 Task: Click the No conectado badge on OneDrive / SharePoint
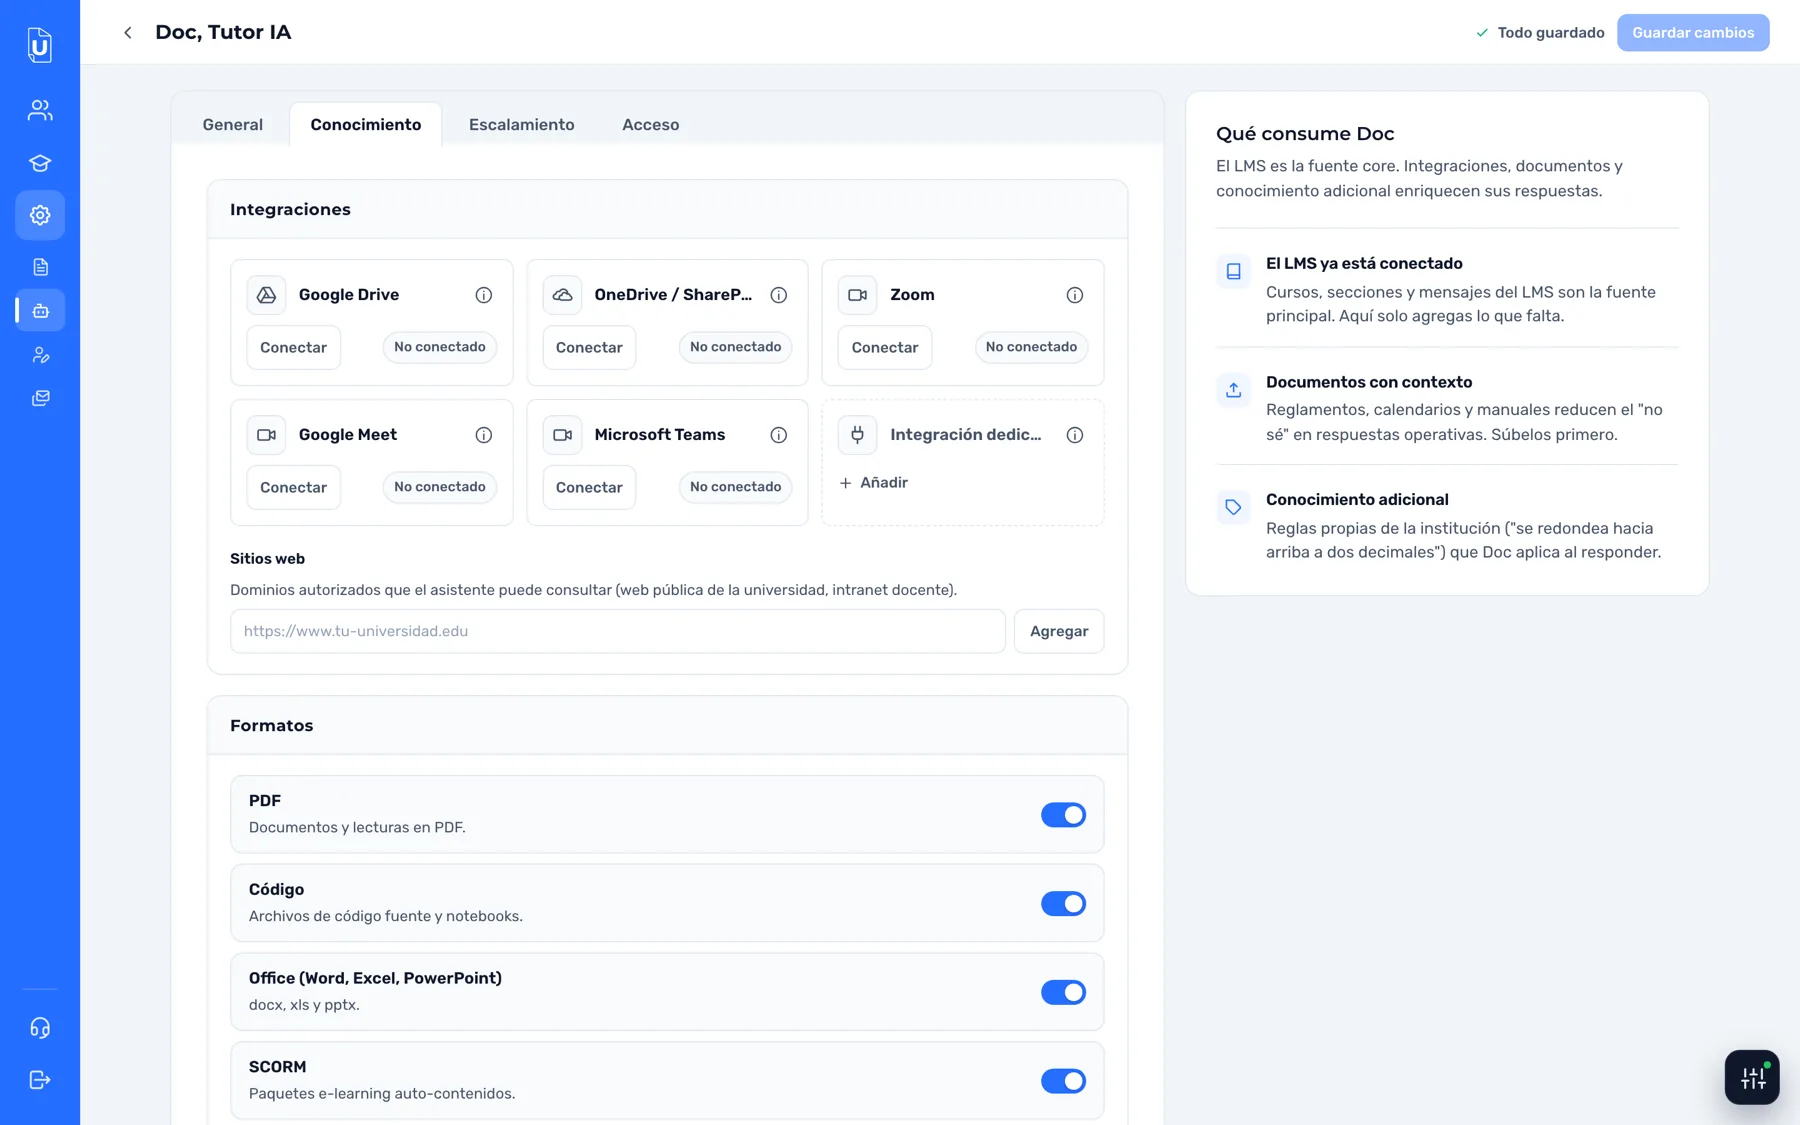coord(735,347)
